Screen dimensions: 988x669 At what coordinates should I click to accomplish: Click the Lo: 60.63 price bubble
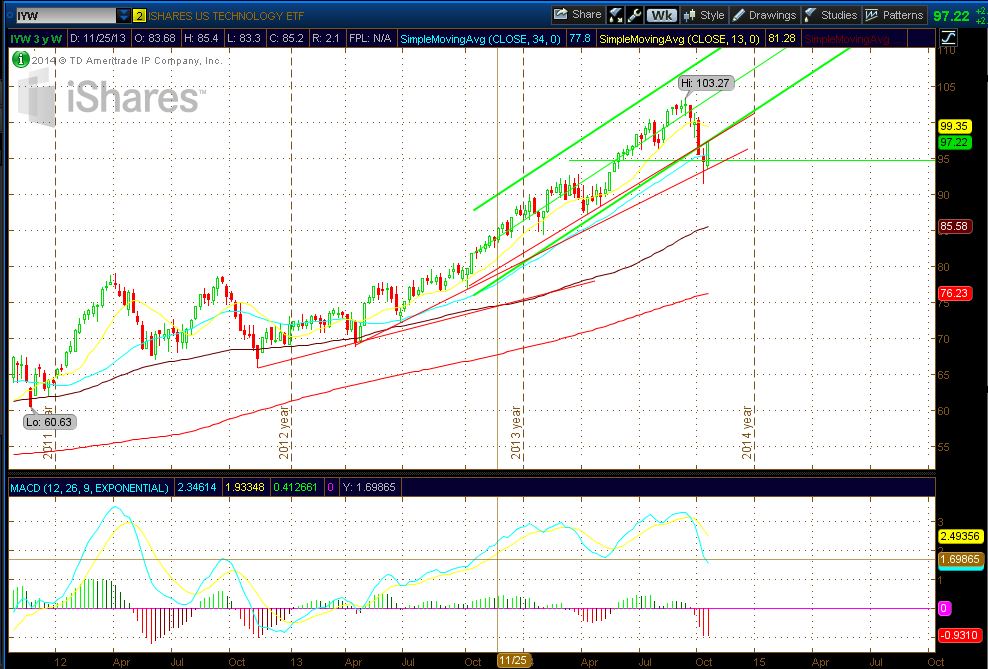pos(49,421)
